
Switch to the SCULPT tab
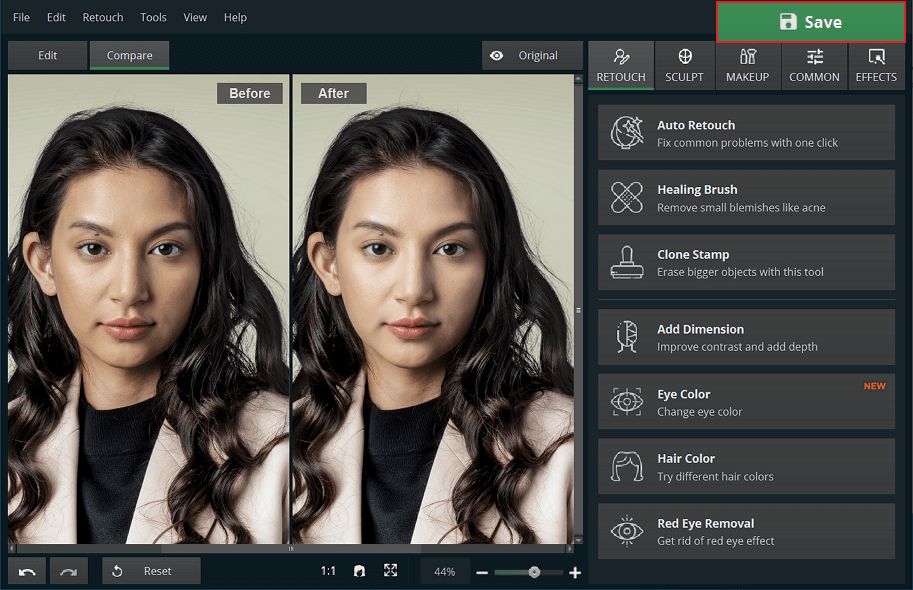[684, 65]
